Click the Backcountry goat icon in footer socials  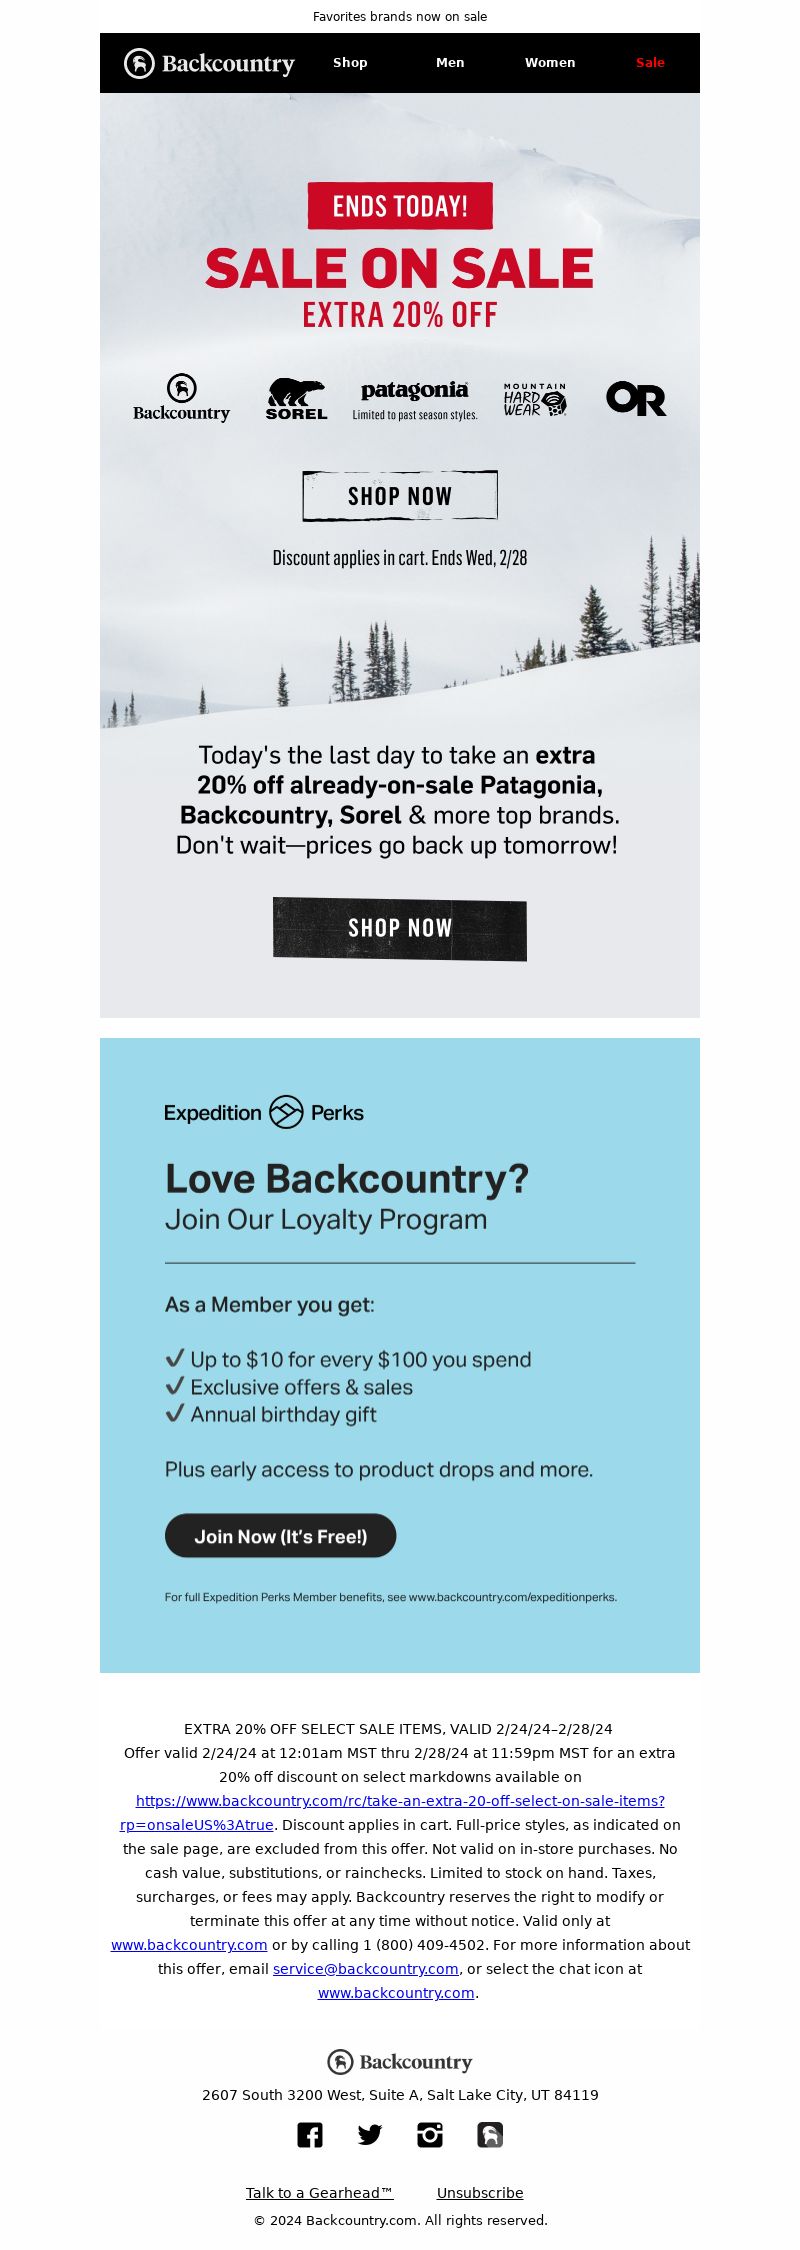(x=490, y=2135)
